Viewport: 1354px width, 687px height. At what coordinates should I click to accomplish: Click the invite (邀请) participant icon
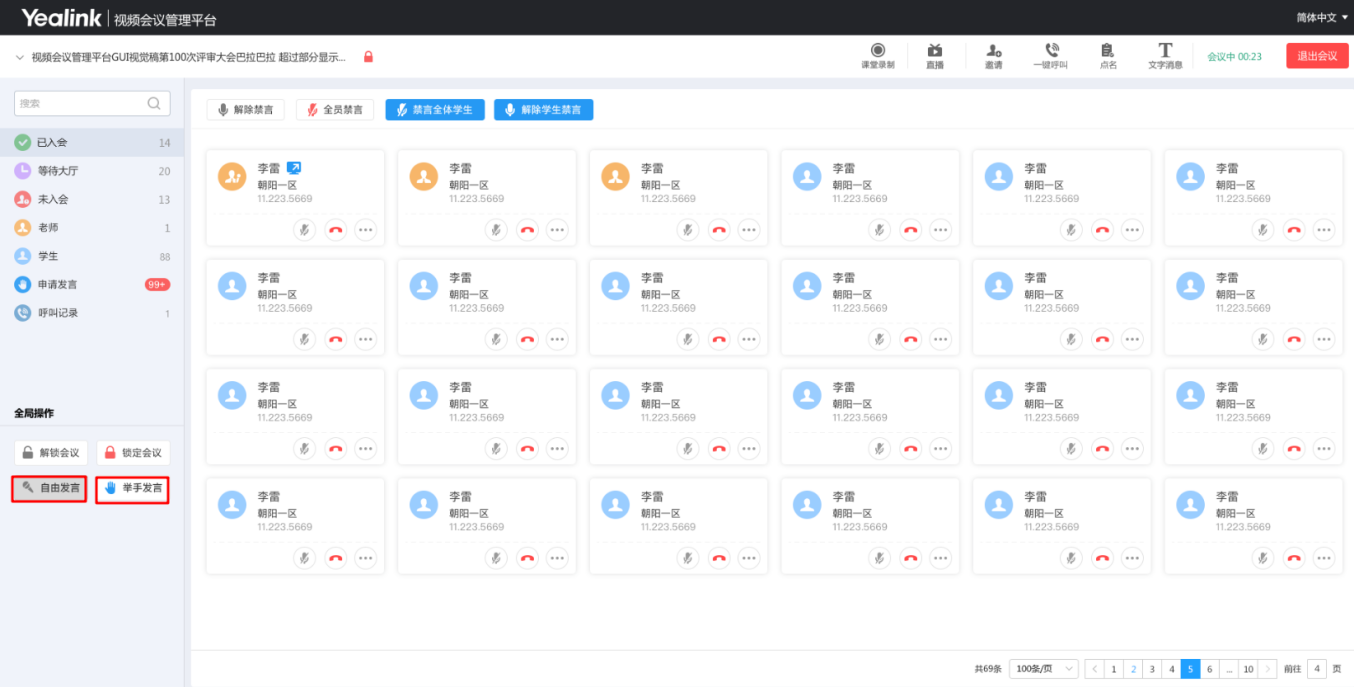point(993,55)
